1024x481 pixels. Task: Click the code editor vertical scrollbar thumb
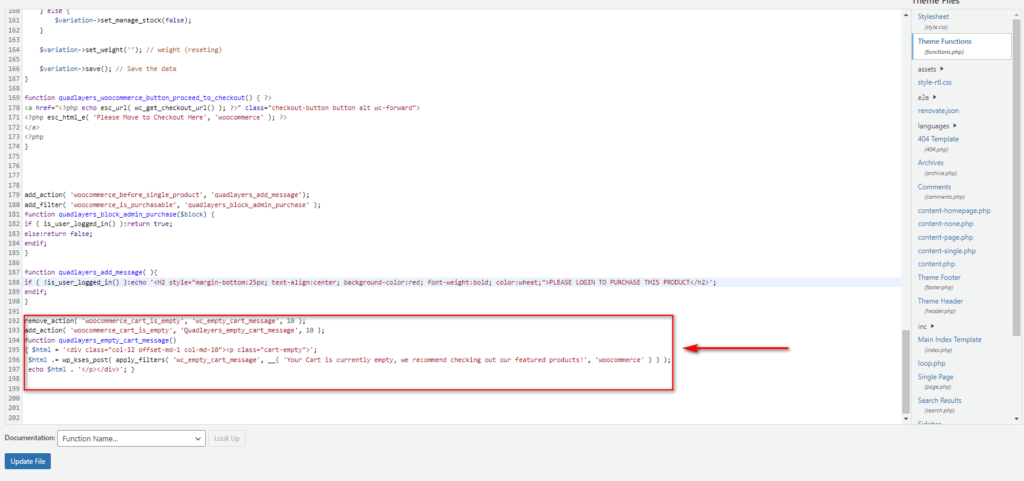click(x=905, y=371)
